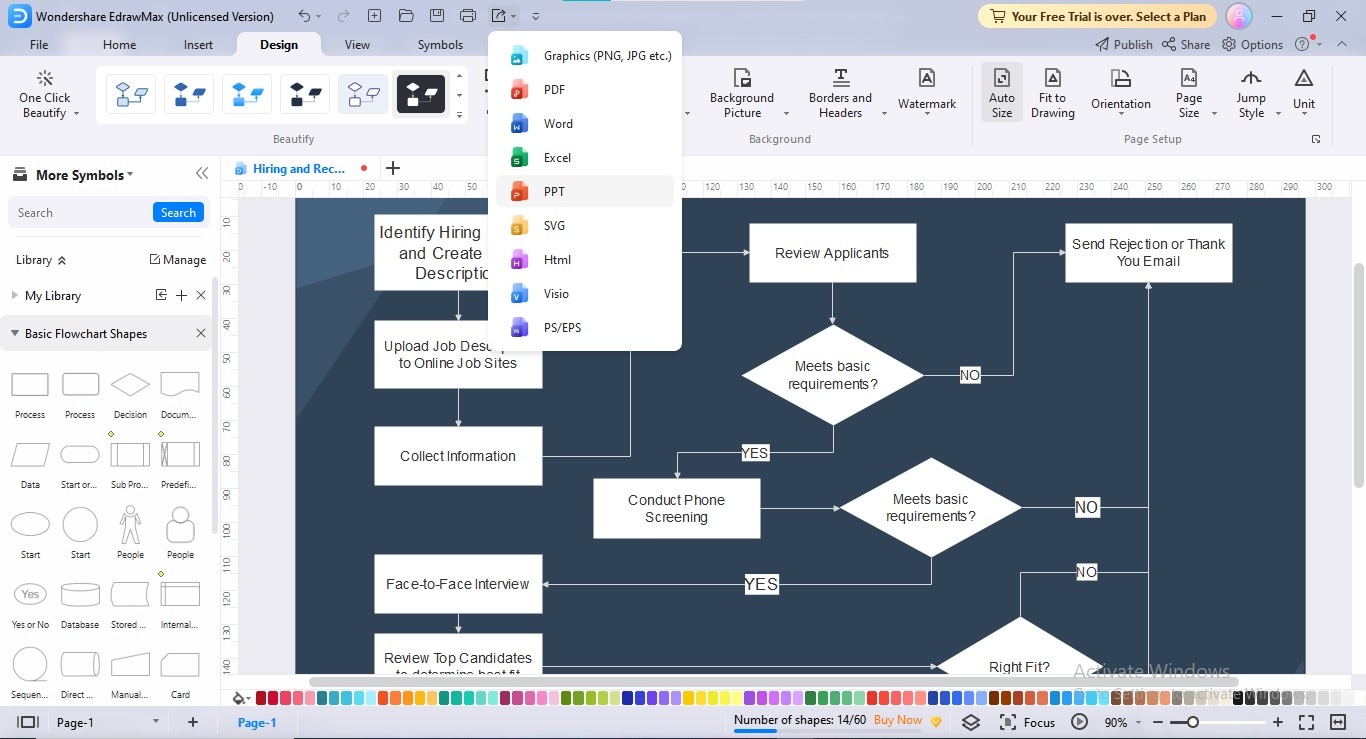This screenshot has height=739, width=1366.
Task: Click the Share button
Action: [1186, 45]
